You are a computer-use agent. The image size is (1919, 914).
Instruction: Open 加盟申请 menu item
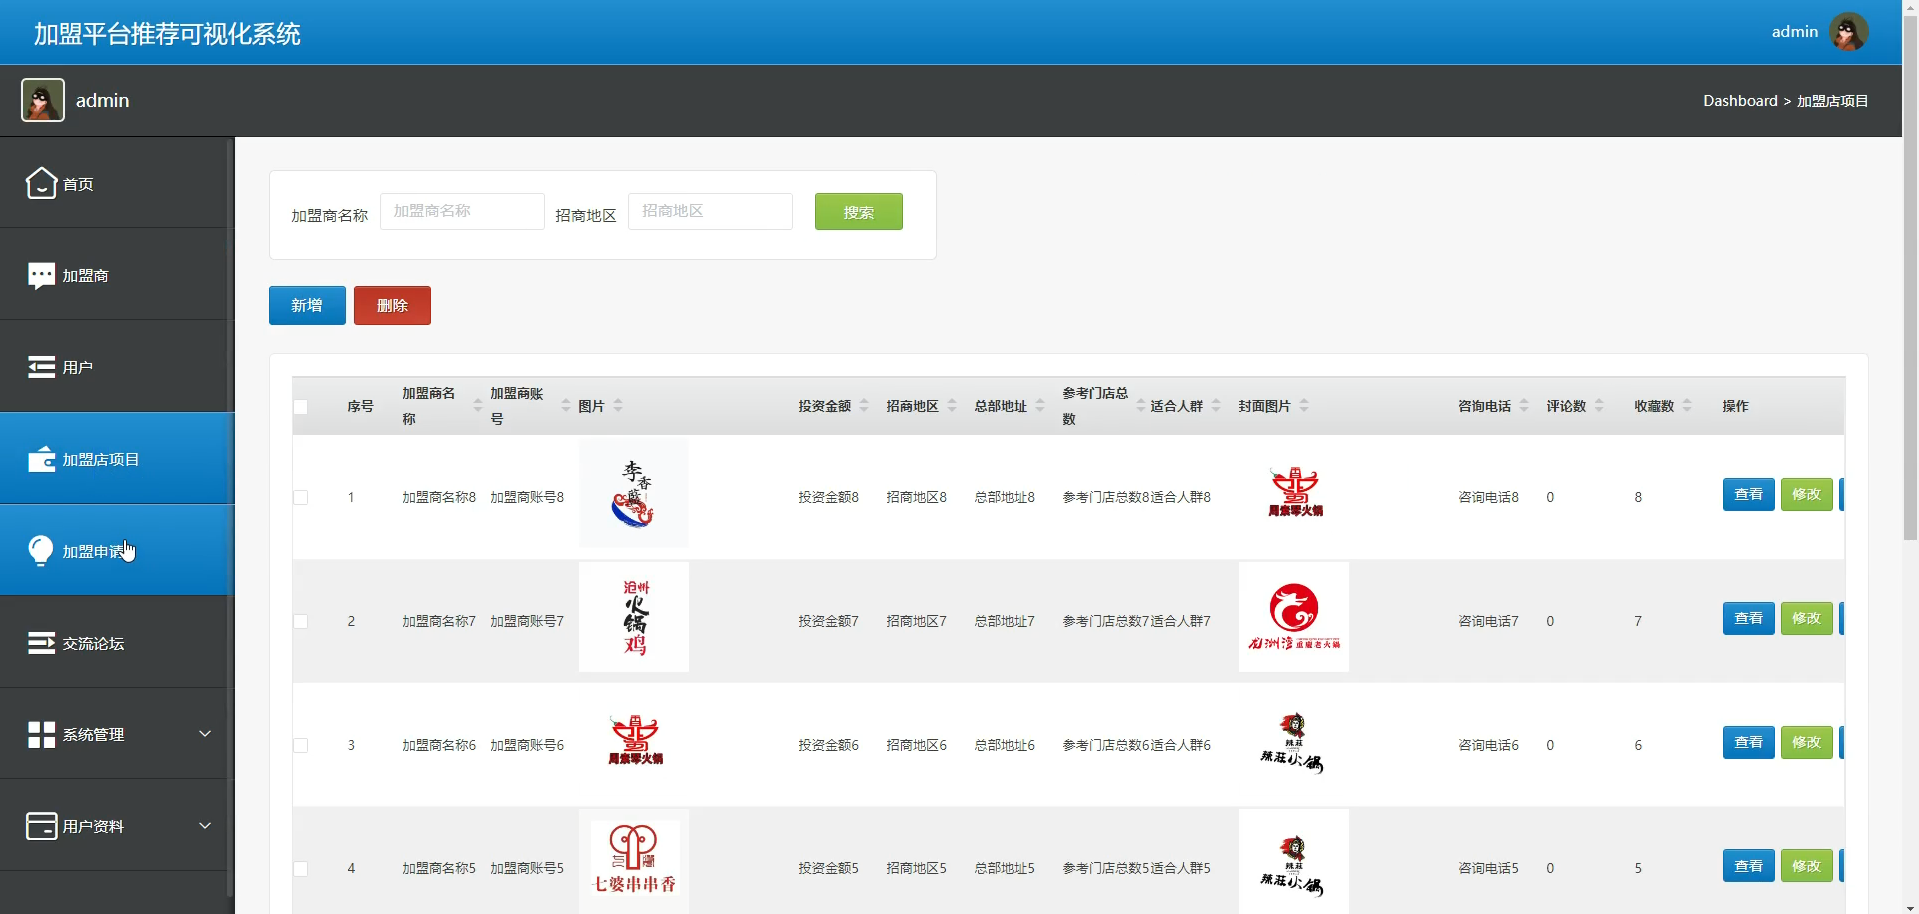(x=117, y=551)
